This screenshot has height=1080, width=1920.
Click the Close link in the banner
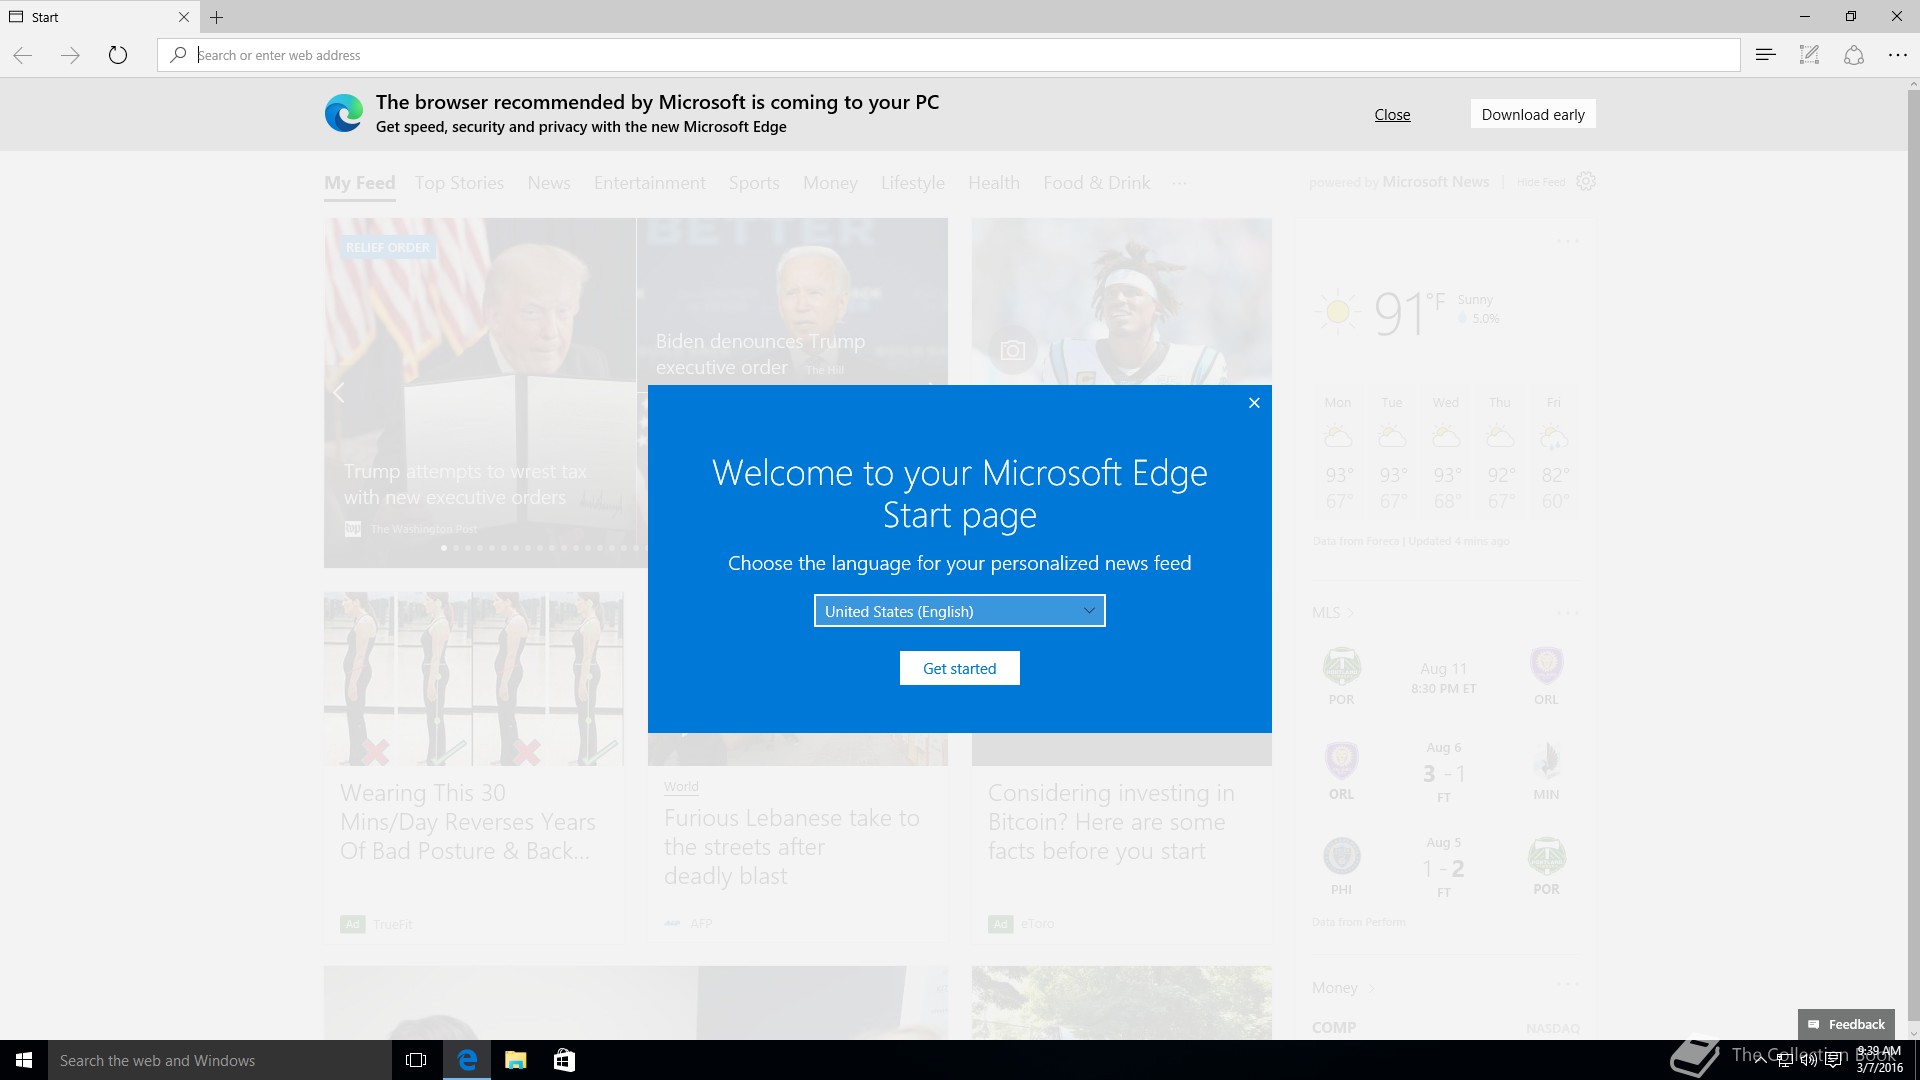[x=1392, y=115]
